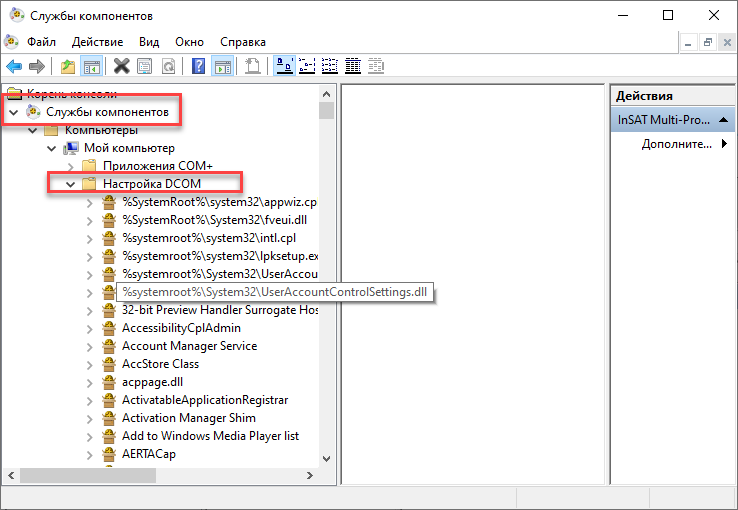
Task: Click package icon beside ActivatableApplicationRegistrar
Action: pos(109,400)
